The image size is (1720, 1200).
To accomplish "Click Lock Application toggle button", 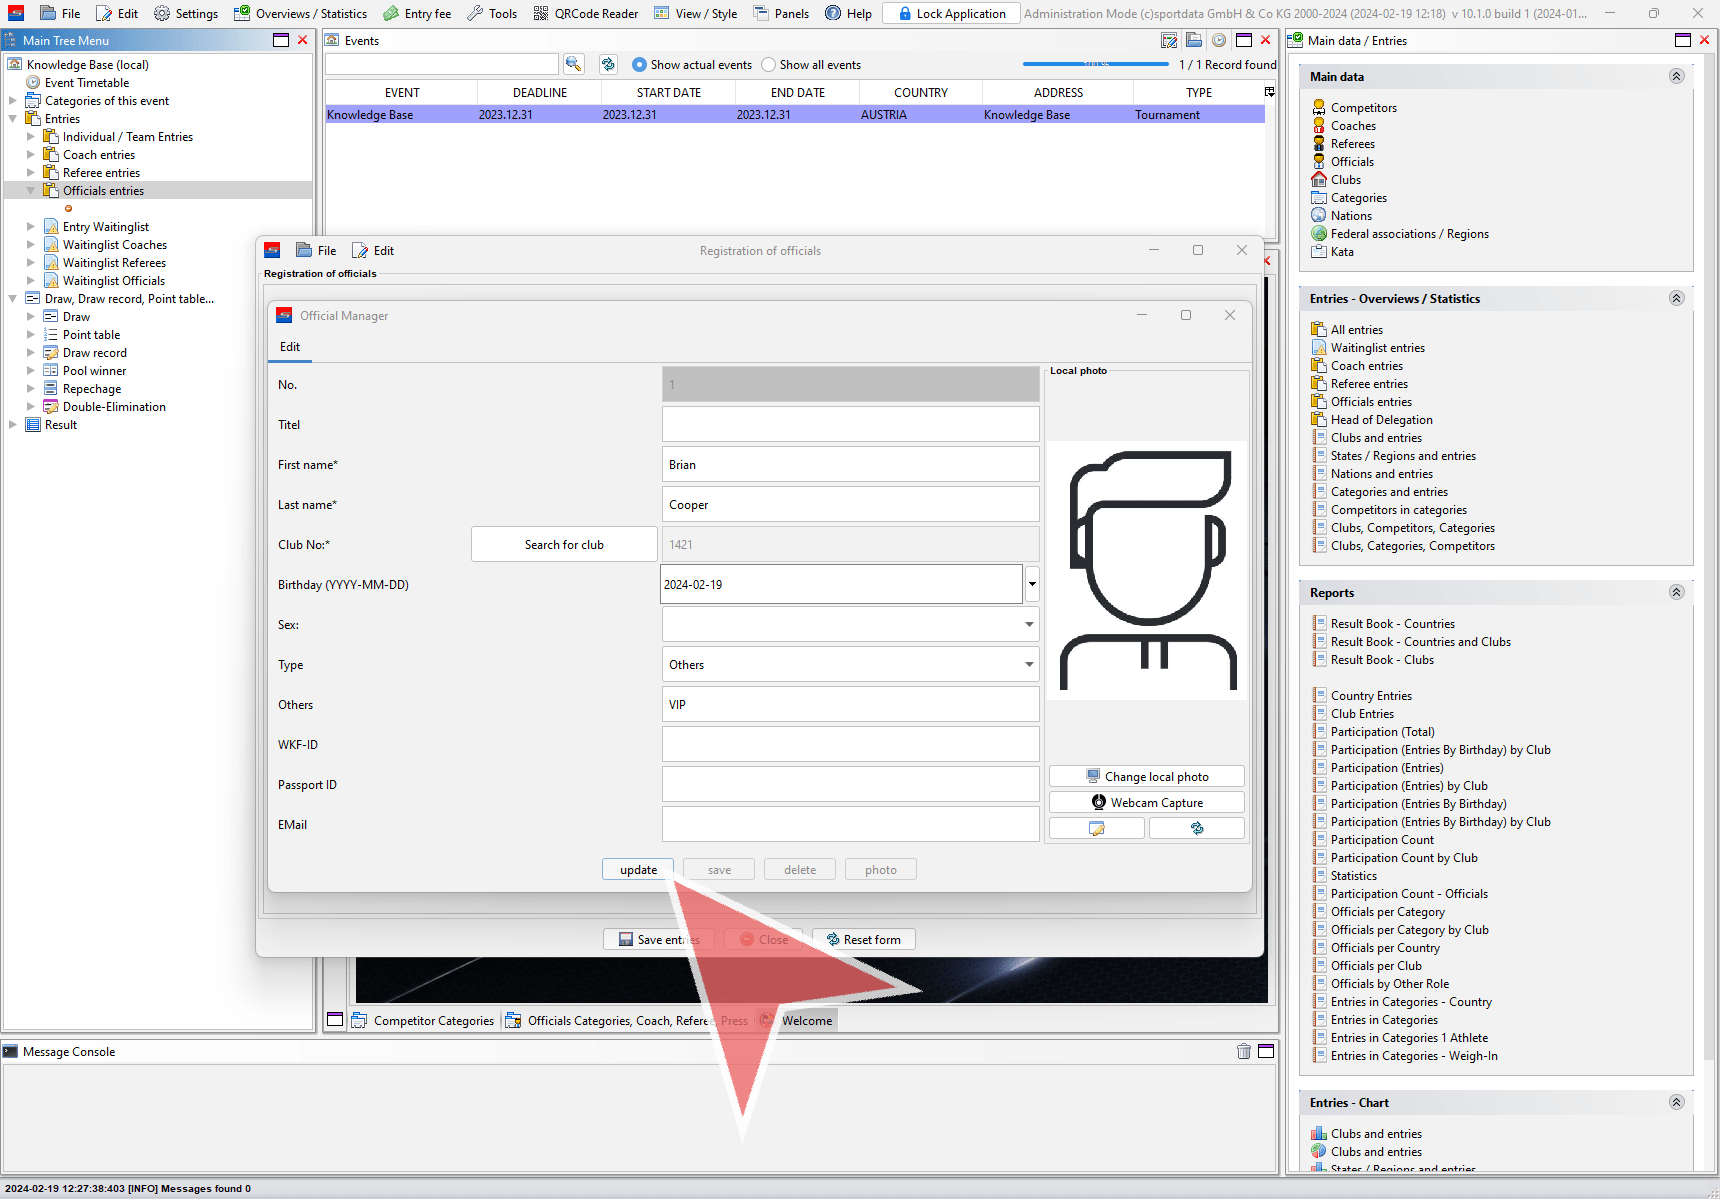I will (x=951, y=13).
